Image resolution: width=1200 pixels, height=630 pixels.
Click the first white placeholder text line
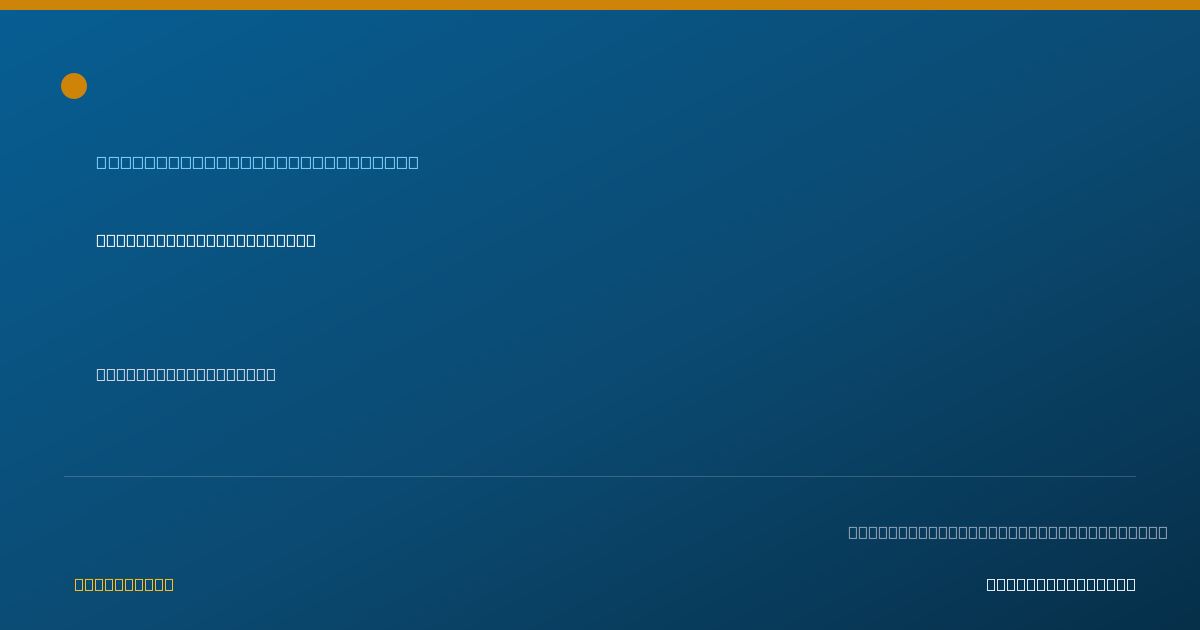pyautogui.click(x=206, y=240)
